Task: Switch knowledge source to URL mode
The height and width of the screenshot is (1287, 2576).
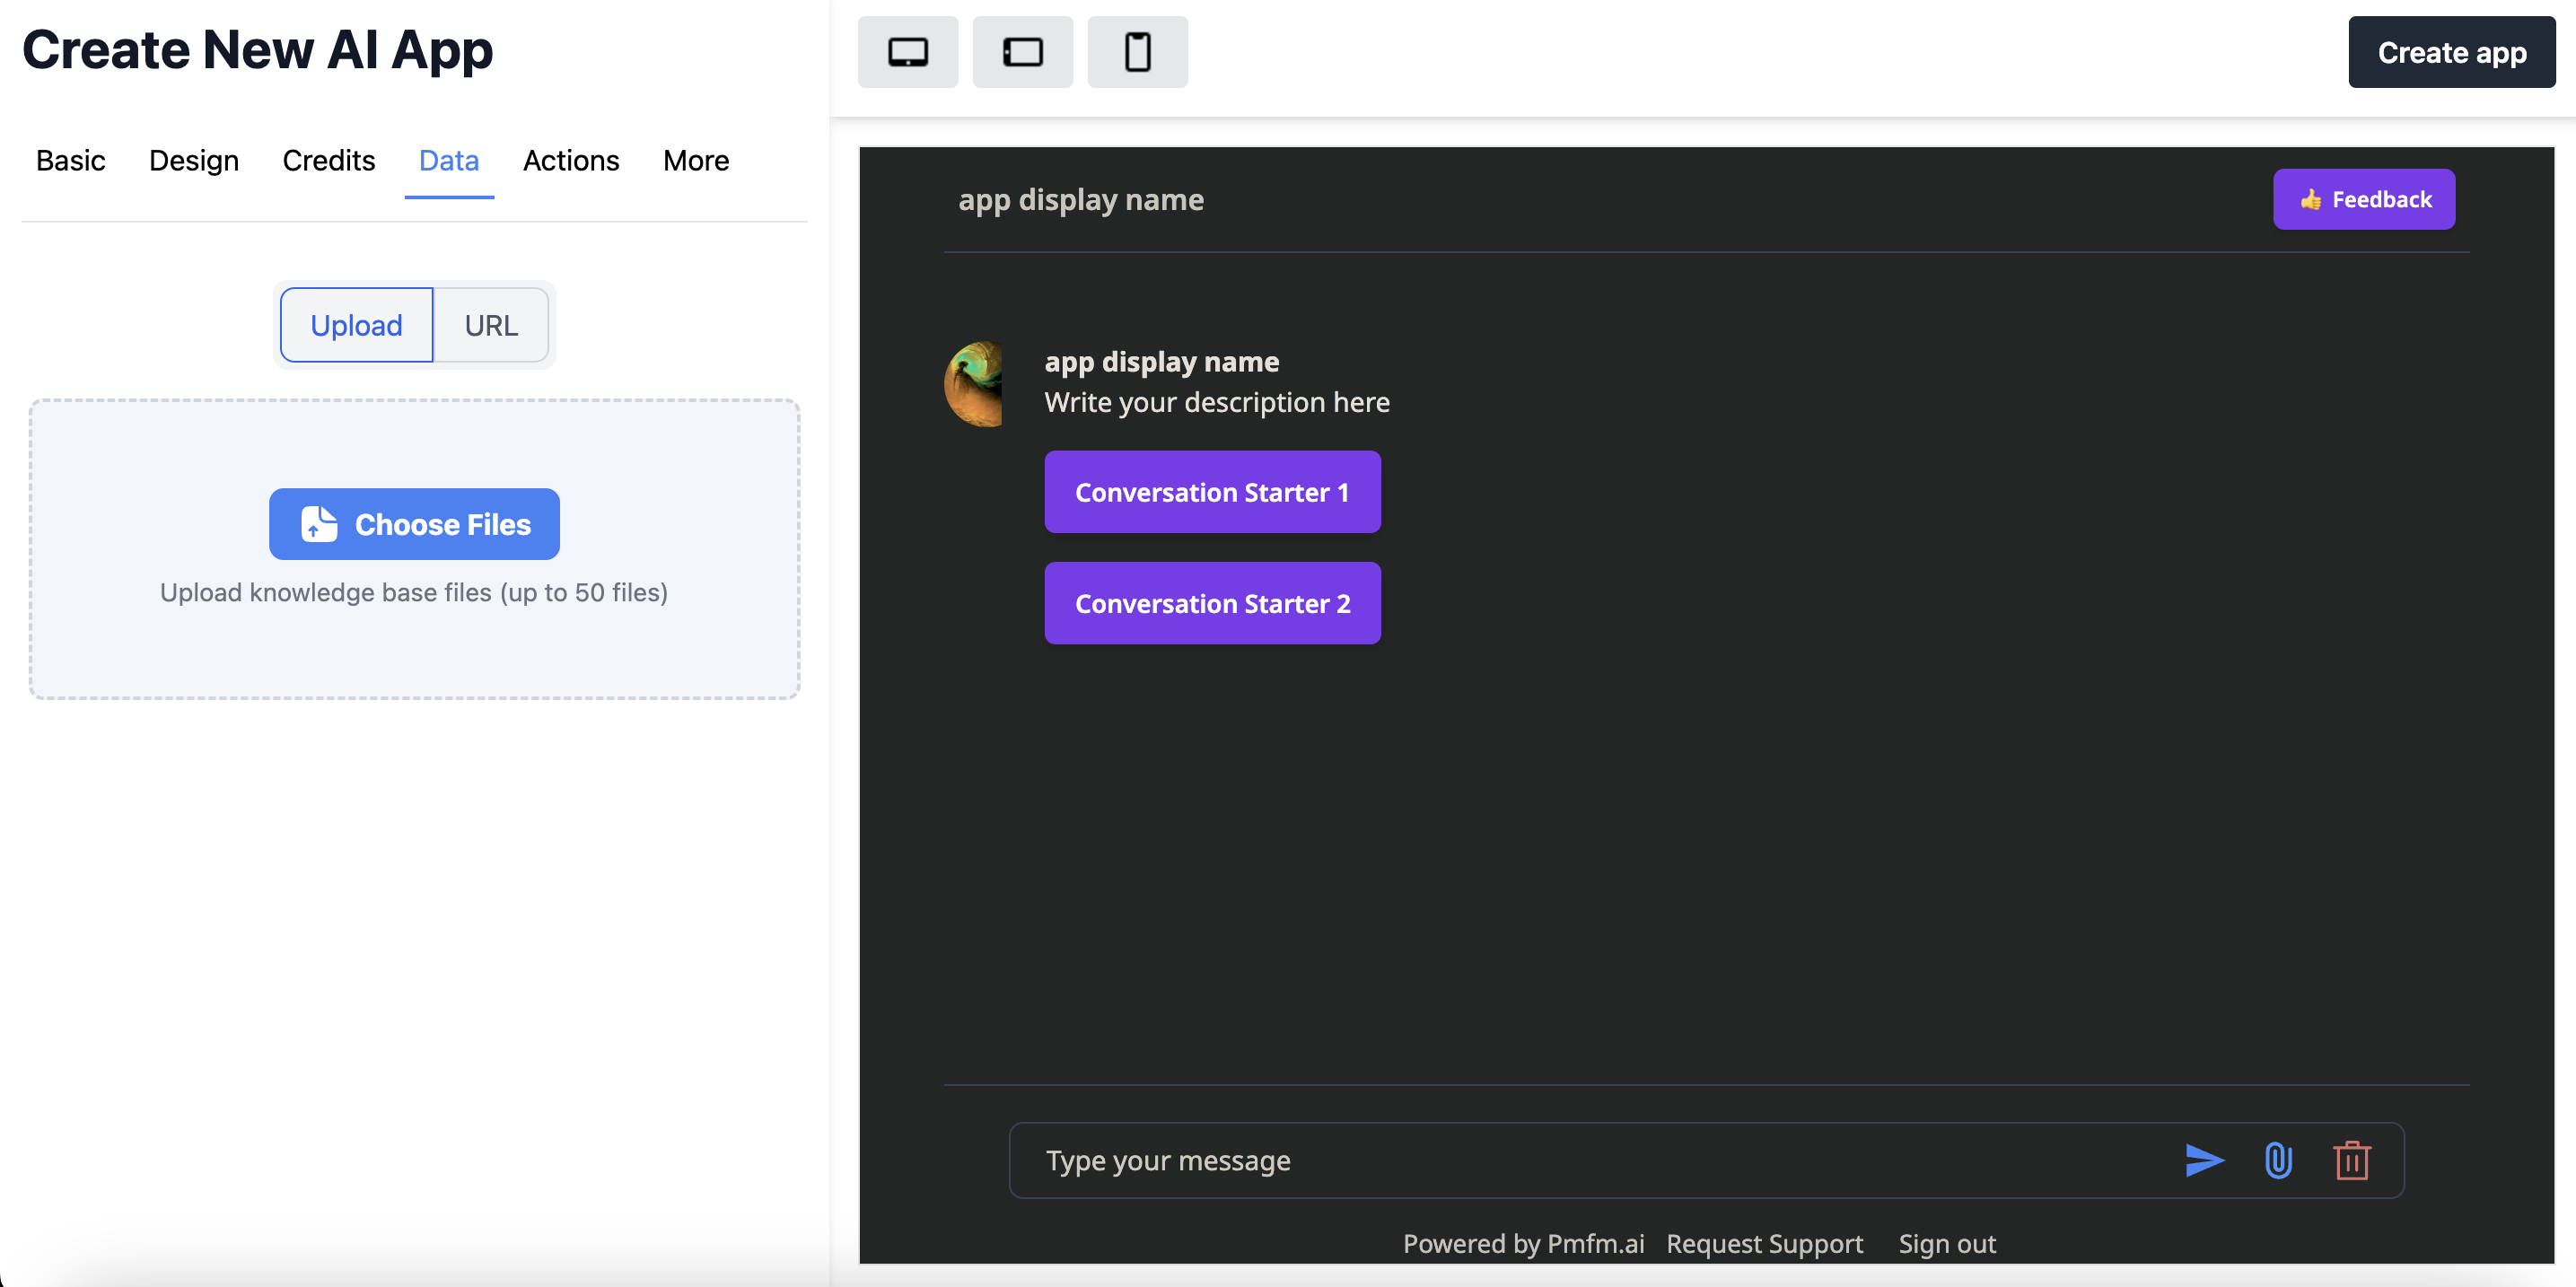Action: 490,324
